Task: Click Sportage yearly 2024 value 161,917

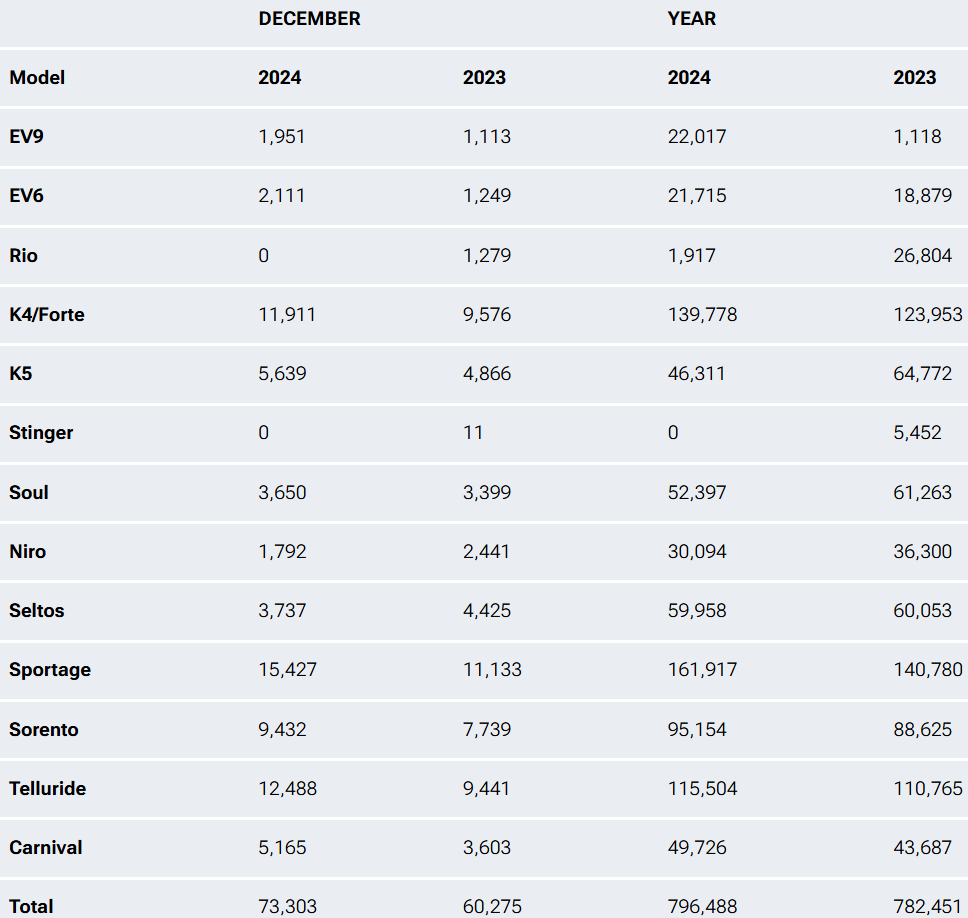Action: 702,670
